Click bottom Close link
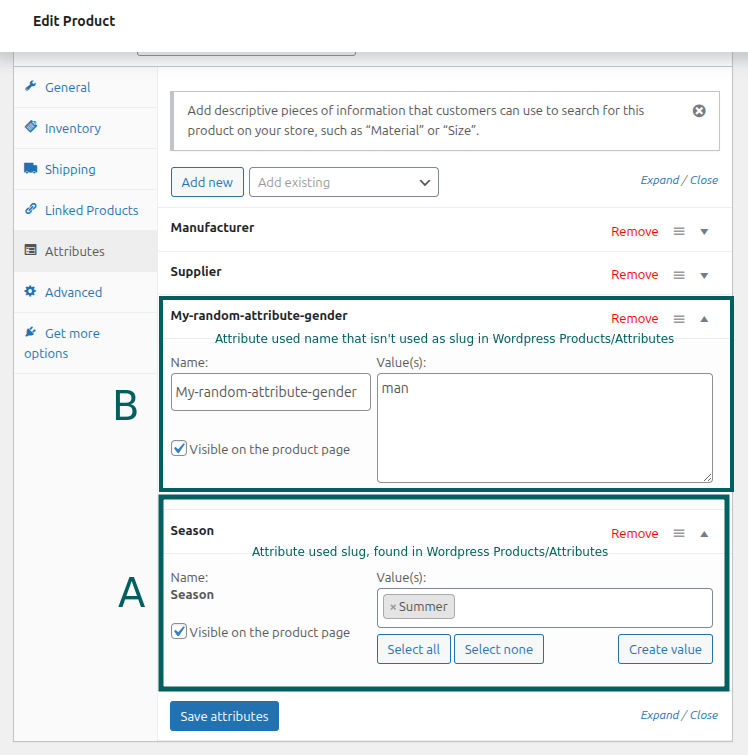Screen dimensions: 748x755 pos(704,715)
